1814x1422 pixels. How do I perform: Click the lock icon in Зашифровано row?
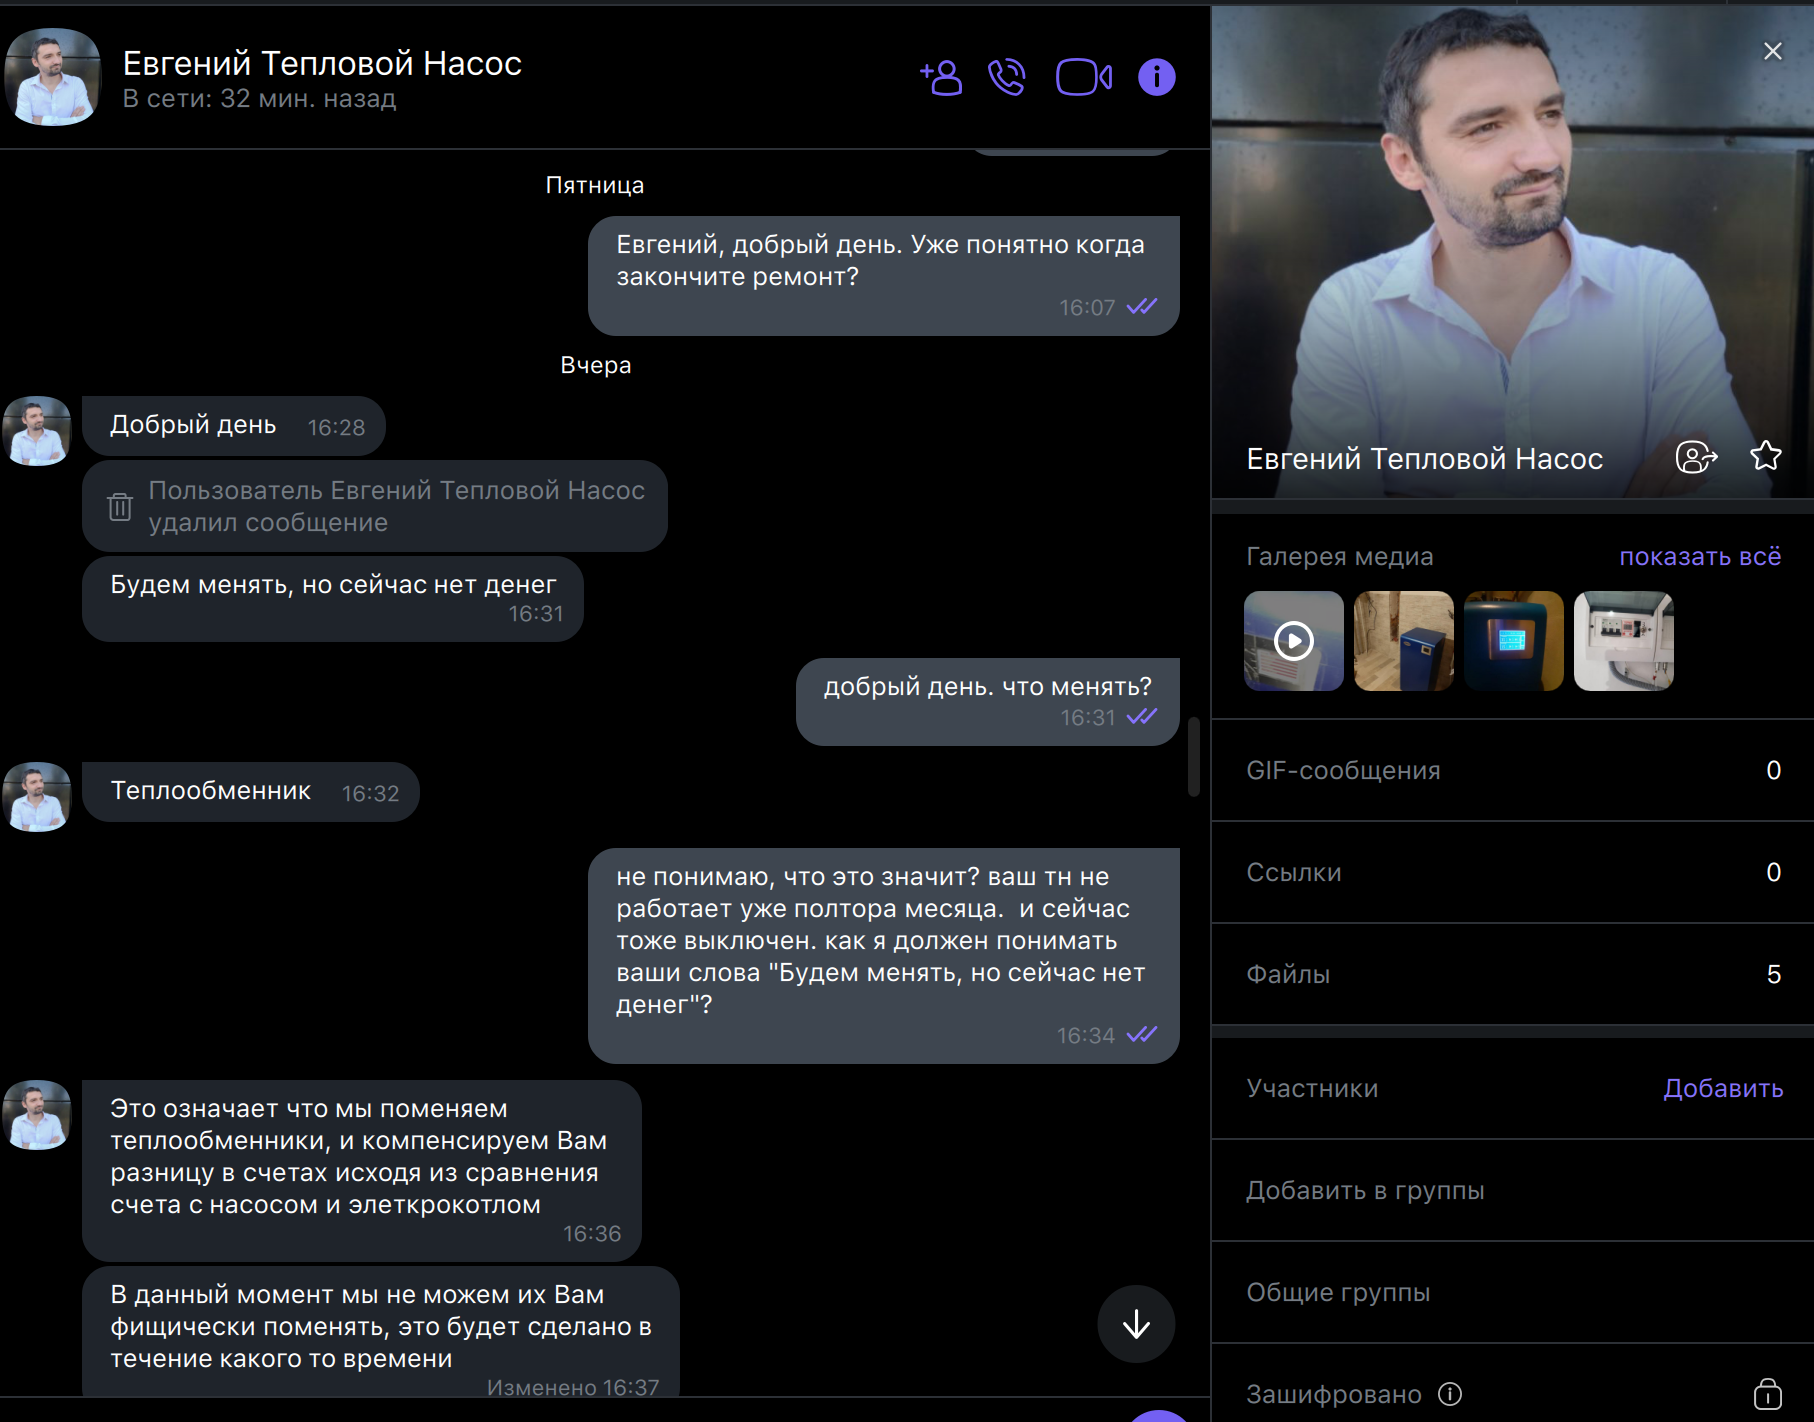[1768, 1394]
